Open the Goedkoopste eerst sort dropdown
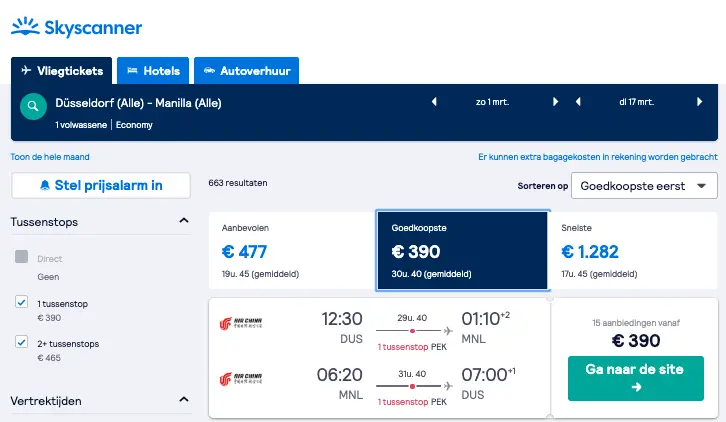 (x=644, y=186)
